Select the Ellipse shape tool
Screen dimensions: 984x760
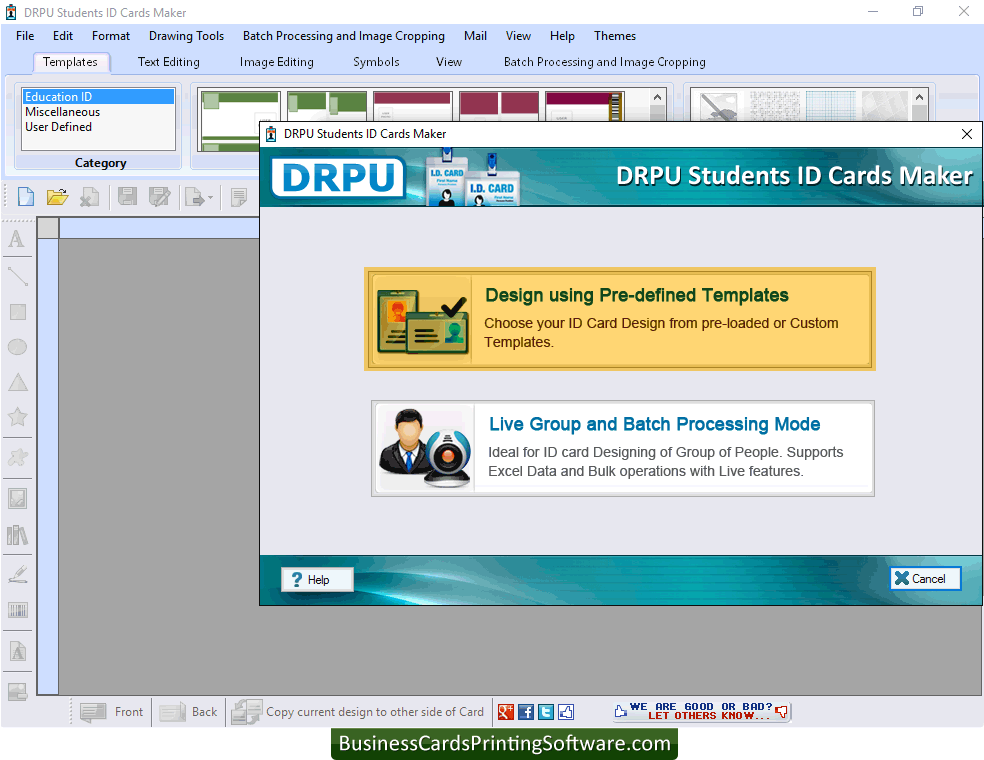tap(17, 347)
